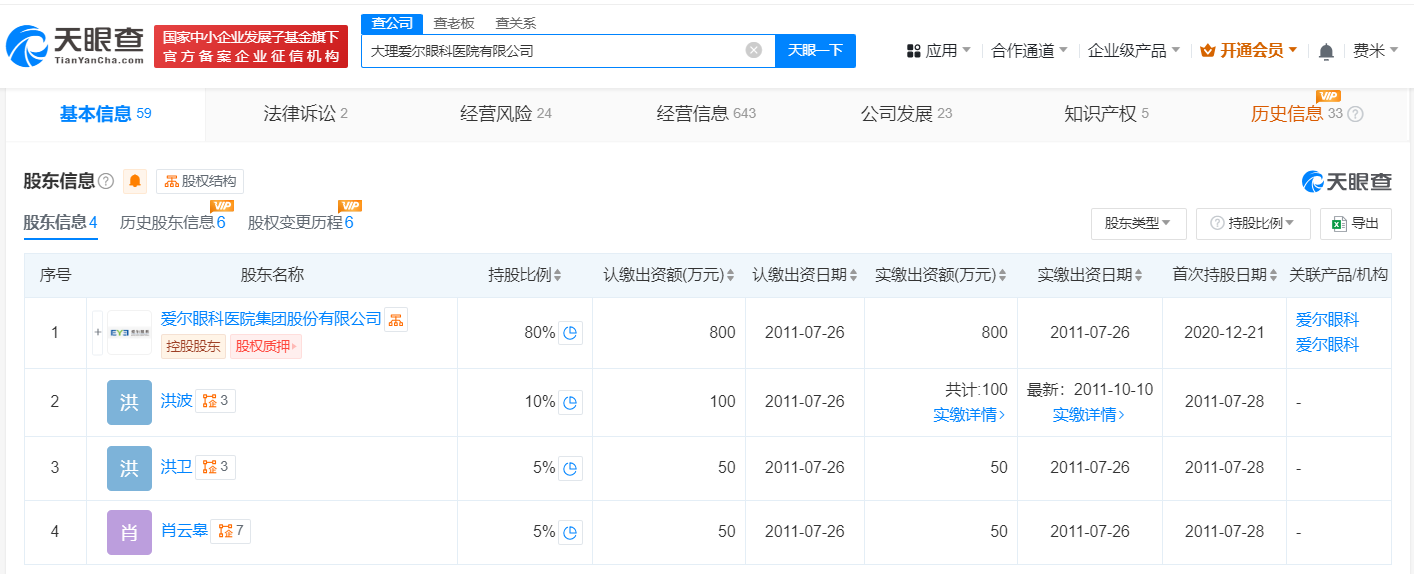The width and height of the screenshot is (1414, 574).
Task: Open pie chart icon for 80% shareholding
Action: pos(570,333)
